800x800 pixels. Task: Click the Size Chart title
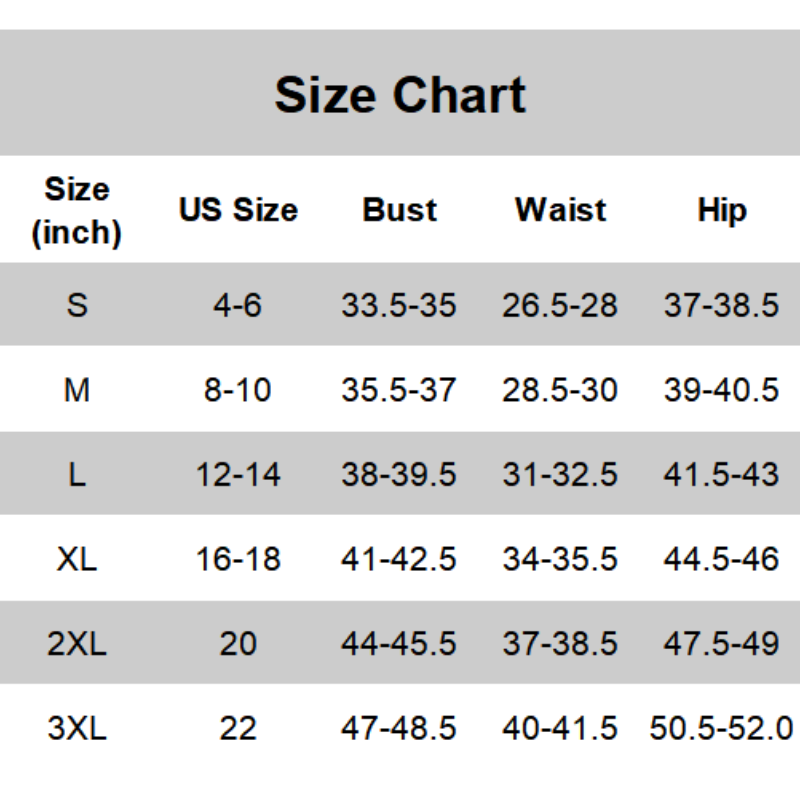[x=400, y=95]
